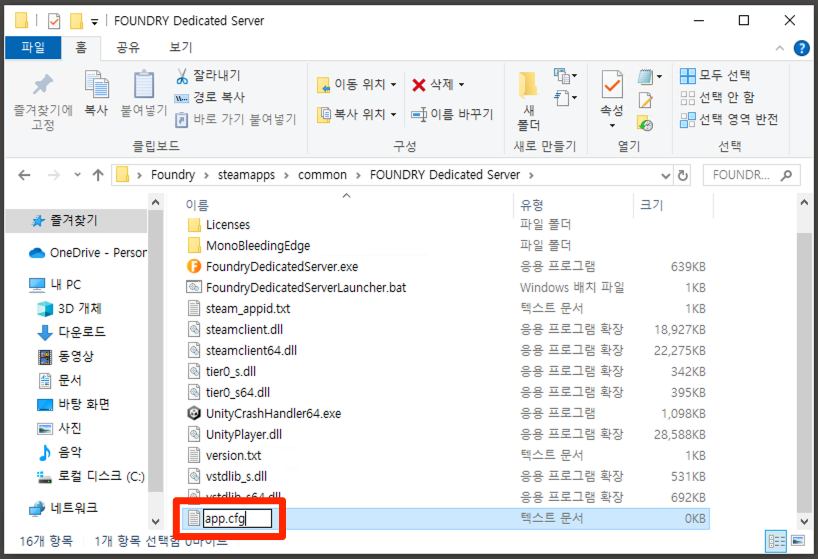The width and height of the screenshot is (818, 559).
Task: Expand the Delete (삭제) dropdown arrow
Action: [x=462, y=84]
